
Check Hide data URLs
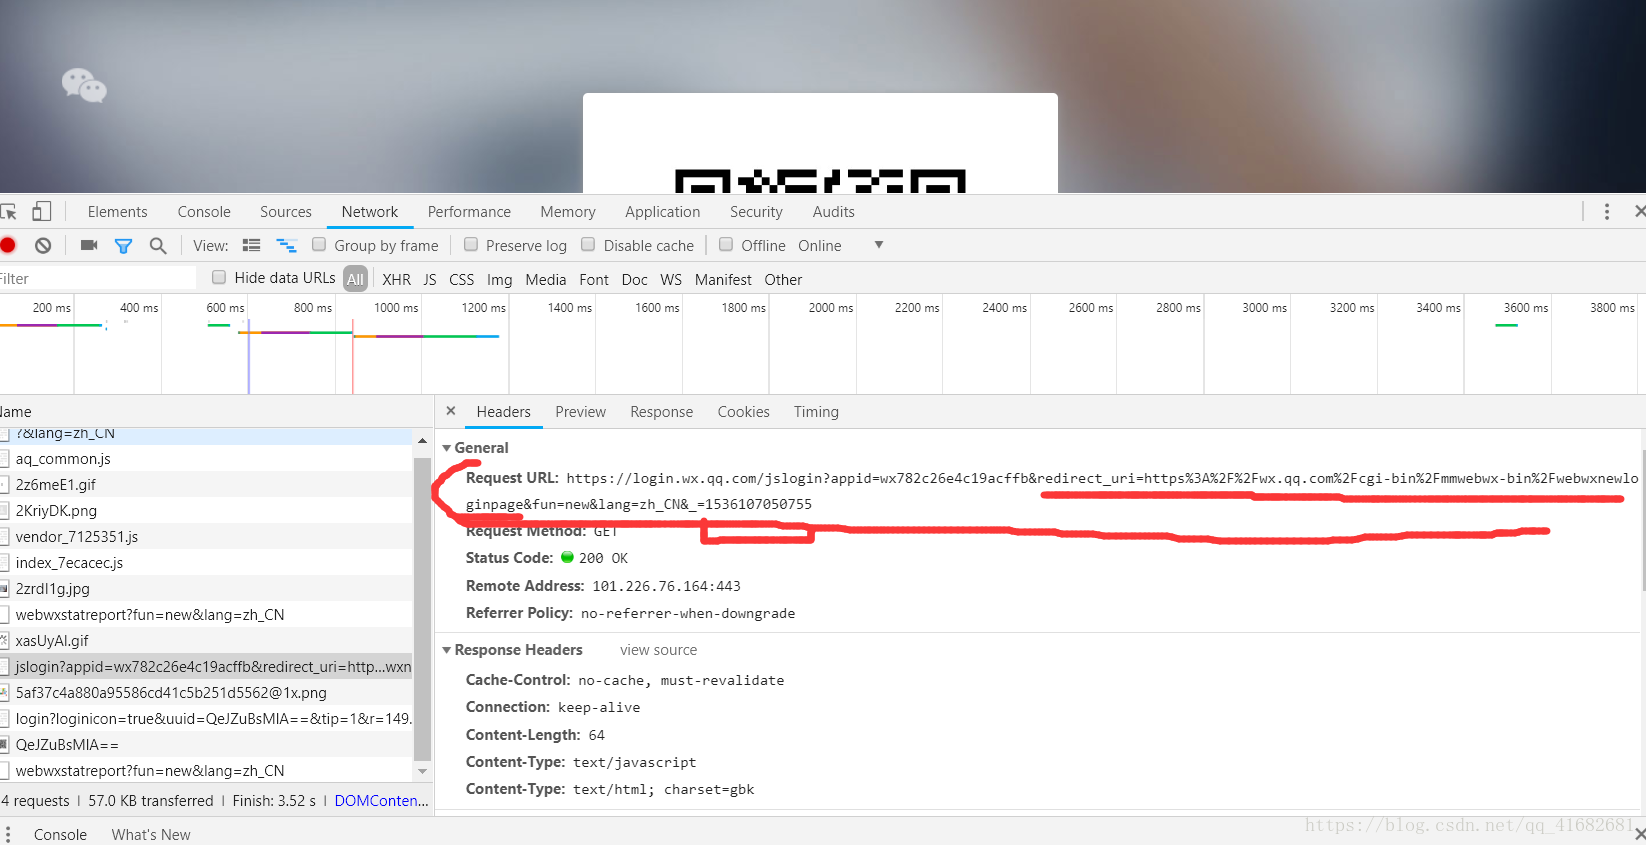tap(219, 277)
